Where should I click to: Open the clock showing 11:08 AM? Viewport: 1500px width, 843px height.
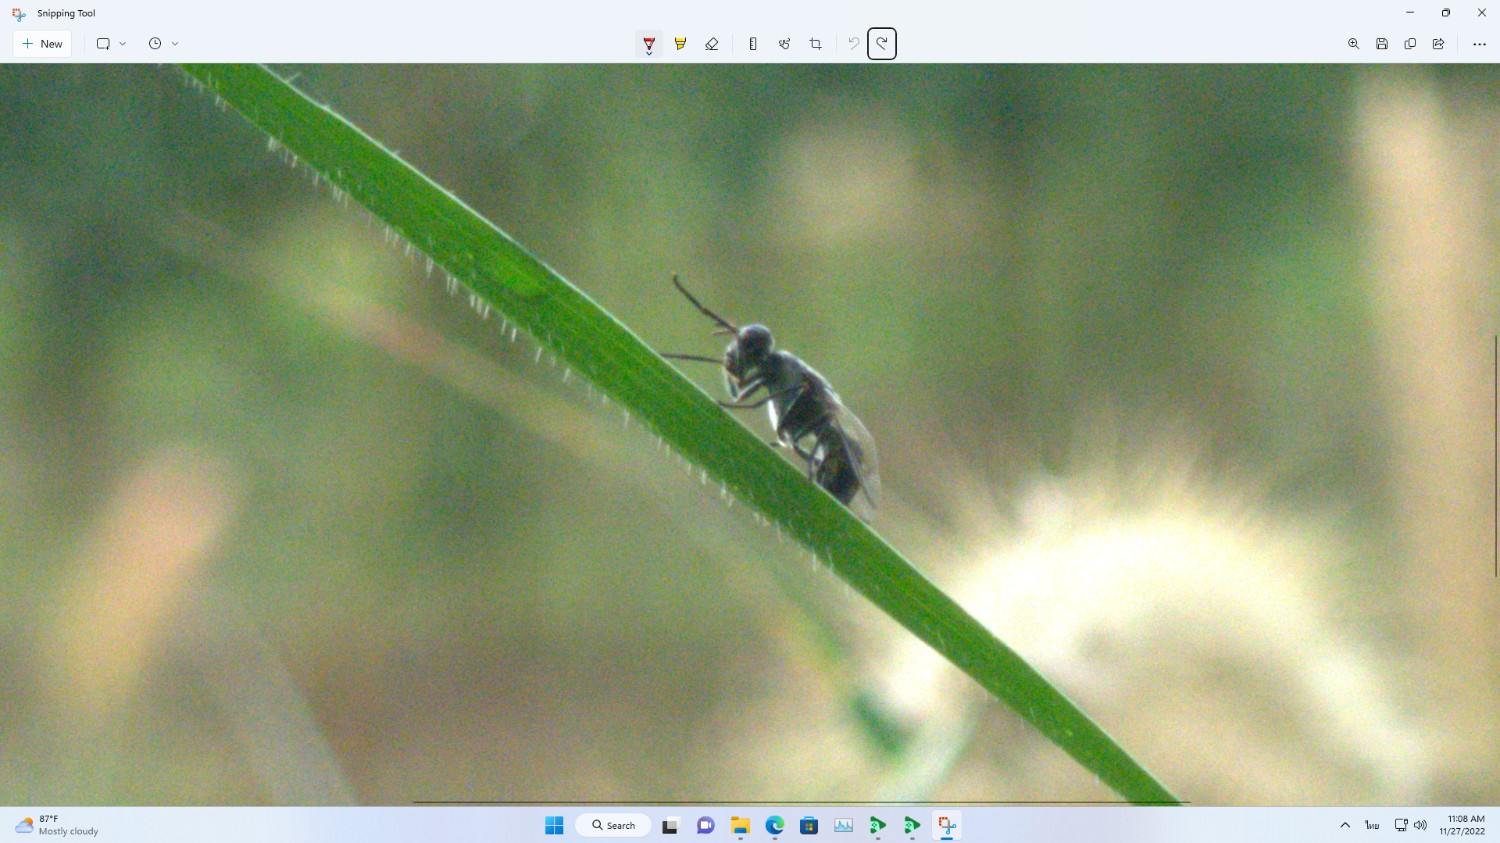click(x=1462, y=825)
